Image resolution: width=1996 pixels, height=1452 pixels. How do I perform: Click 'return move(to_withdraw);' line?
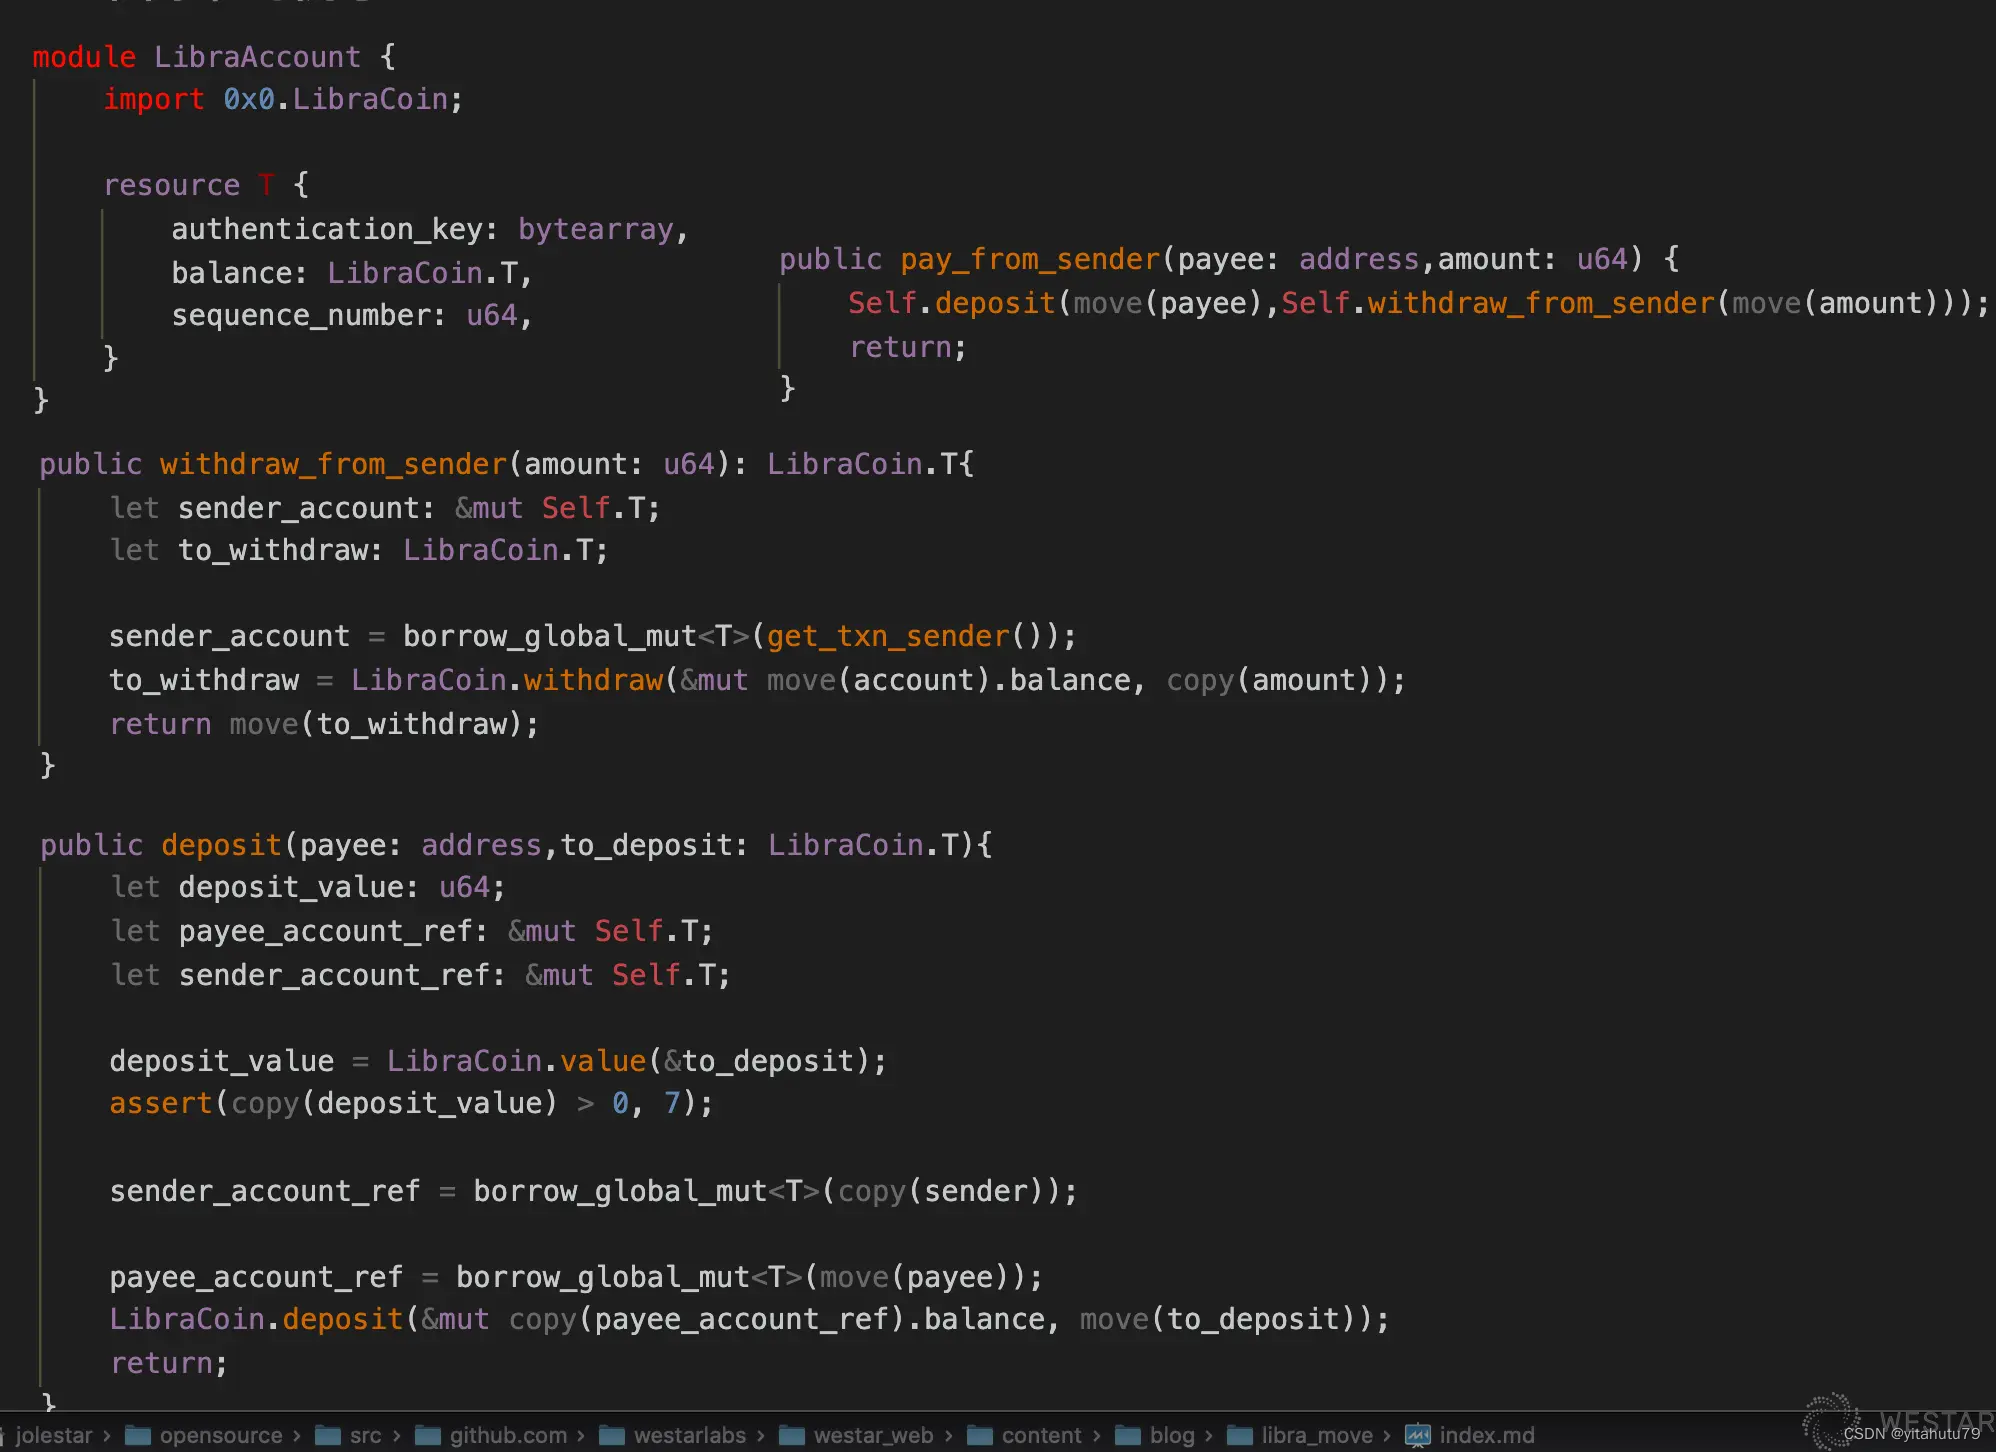click(324, 724)
